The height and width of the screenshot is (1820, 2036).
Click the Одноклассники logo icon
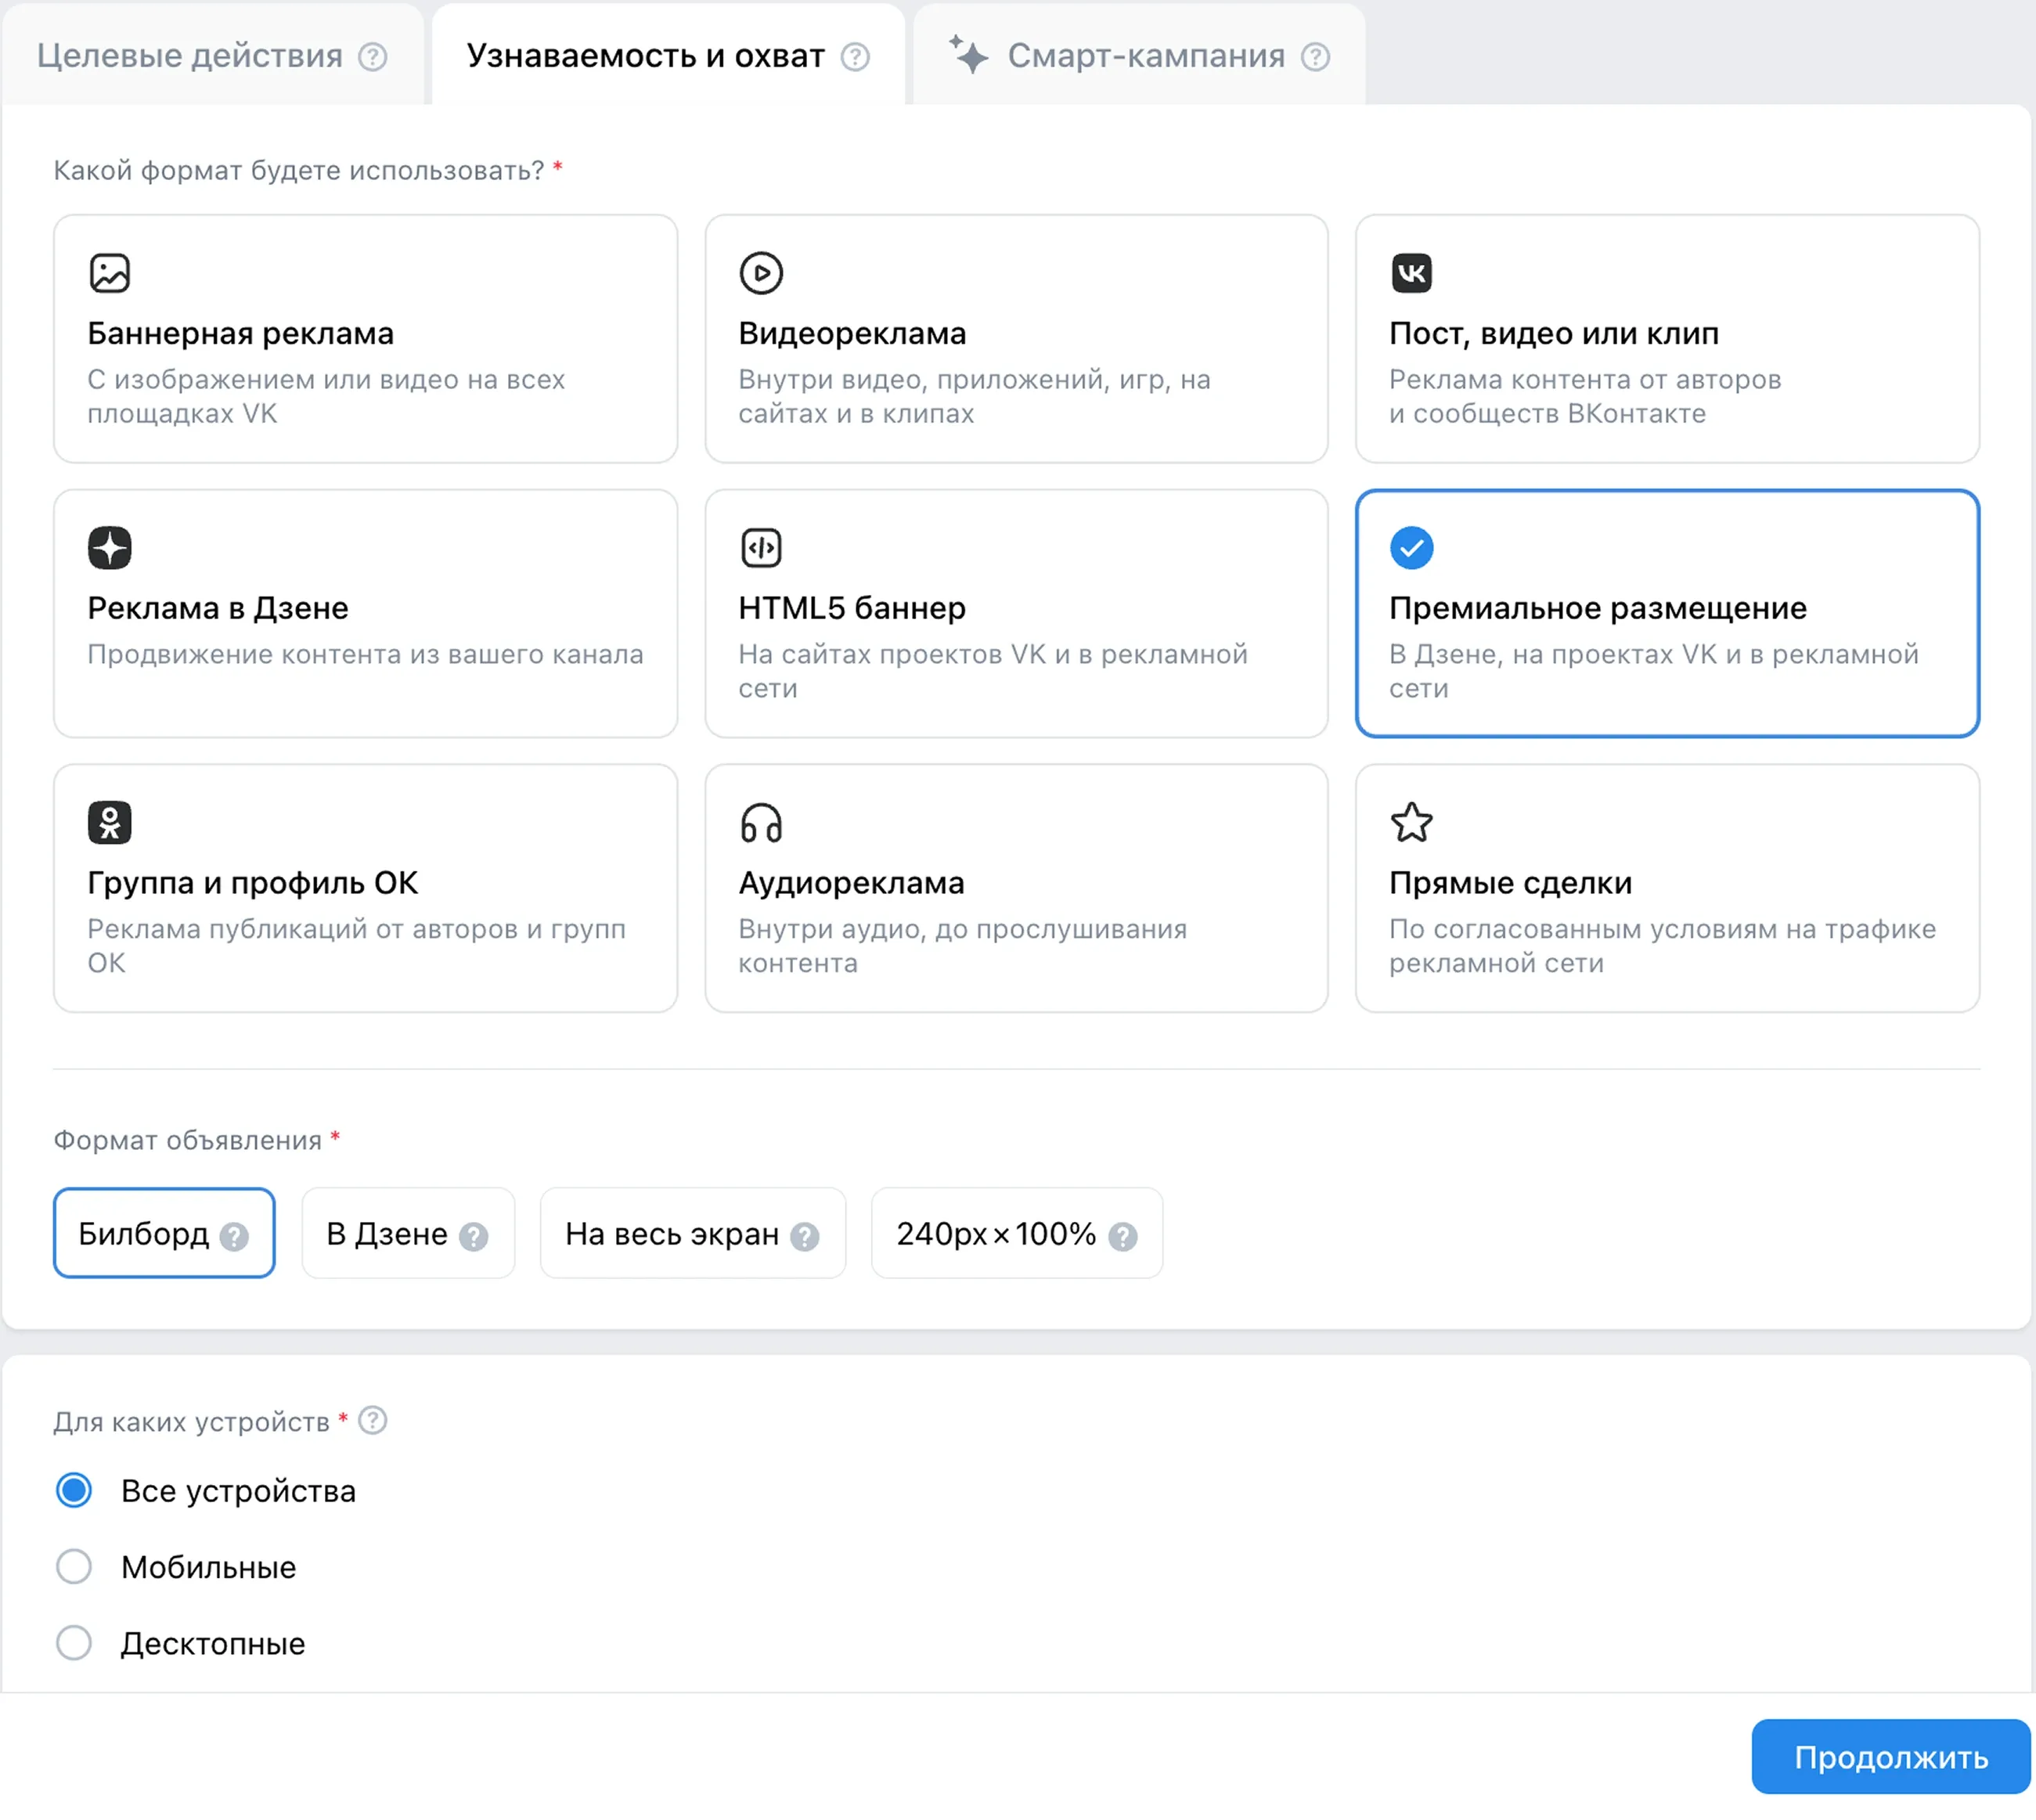109,823
